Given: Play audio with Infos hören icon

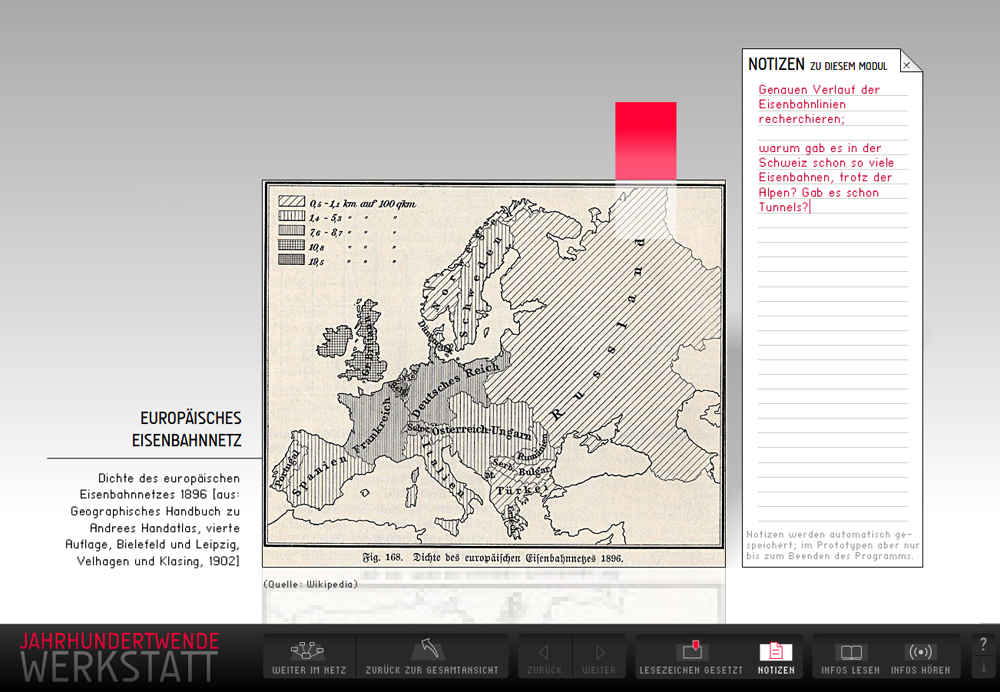Looking at the screenshot, I should [920, 657].
